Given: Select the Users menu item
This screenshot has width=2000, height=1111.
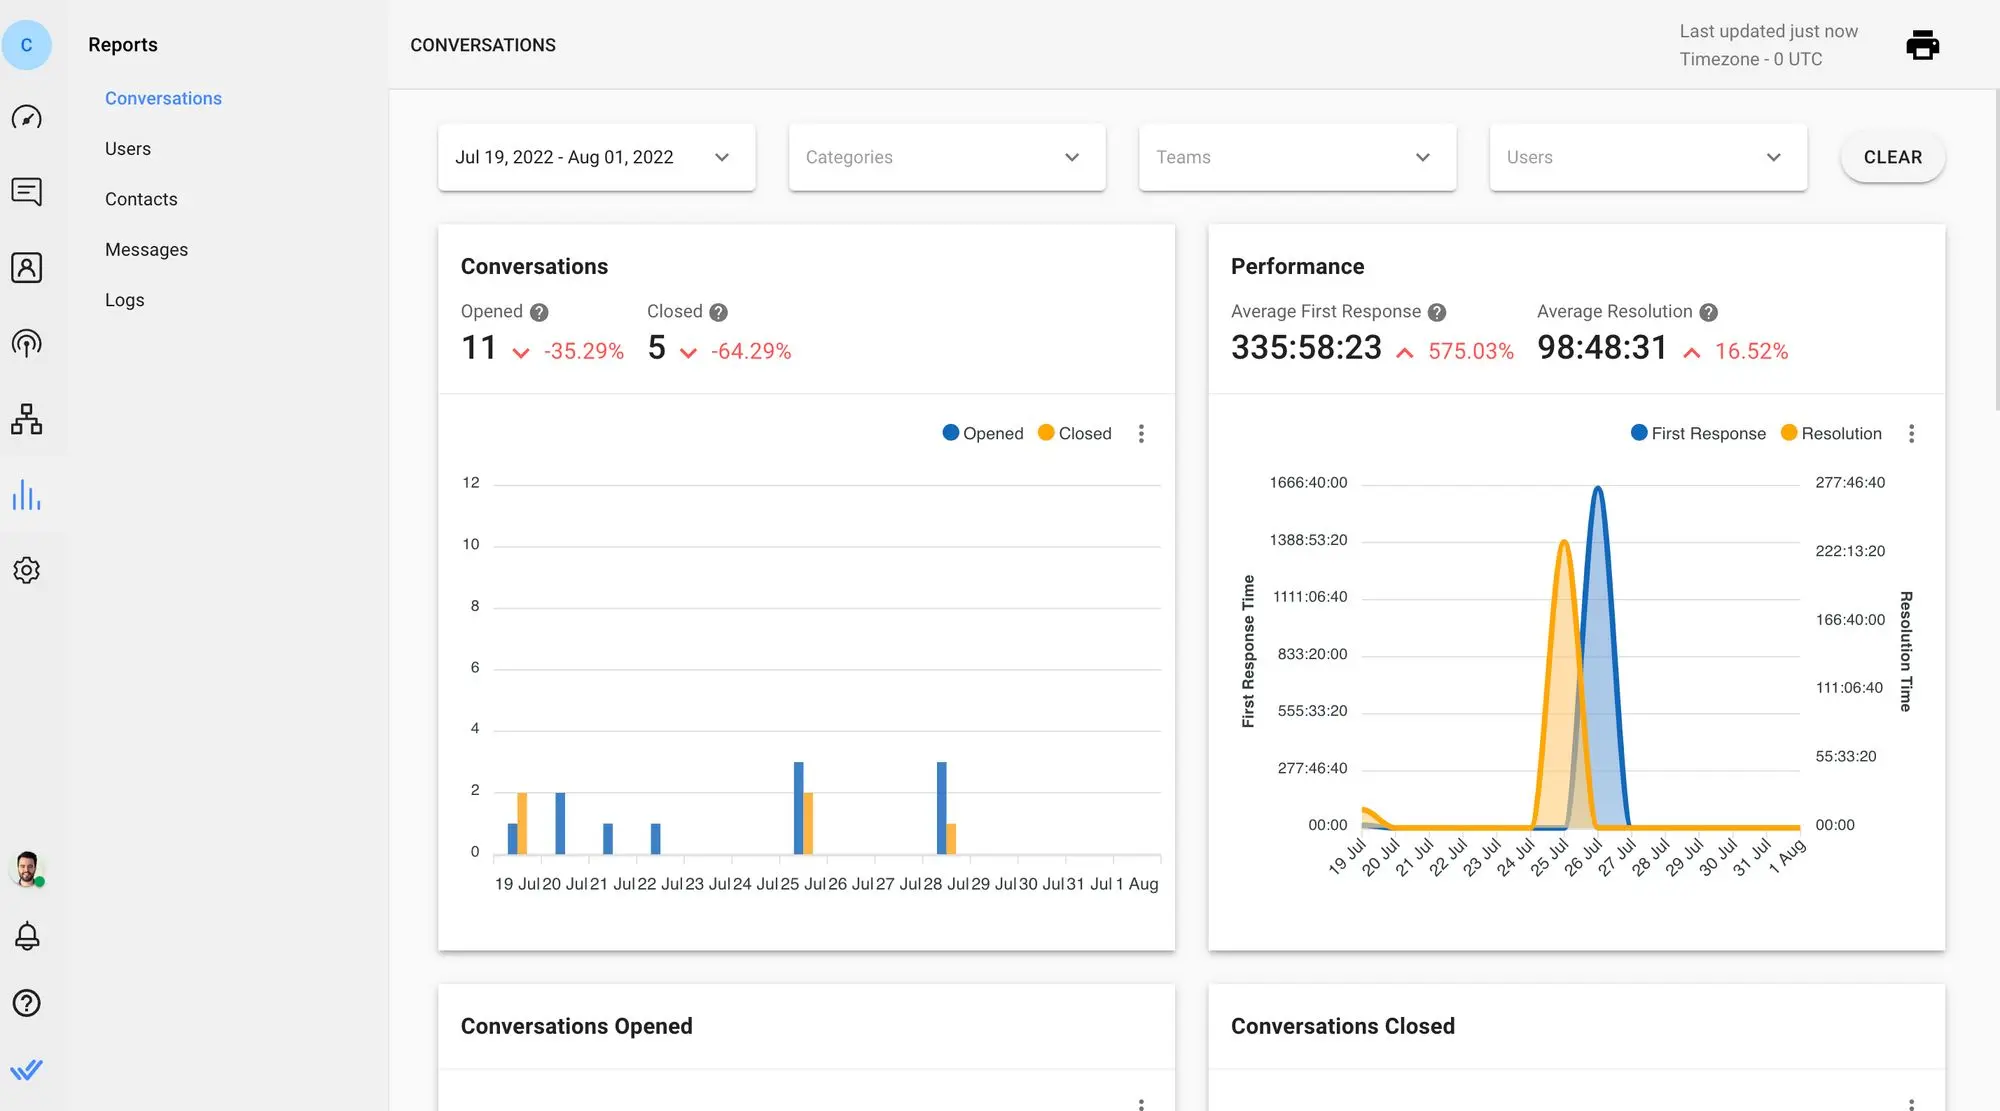Looking at the screenshot, I should (x=127, y=149).
